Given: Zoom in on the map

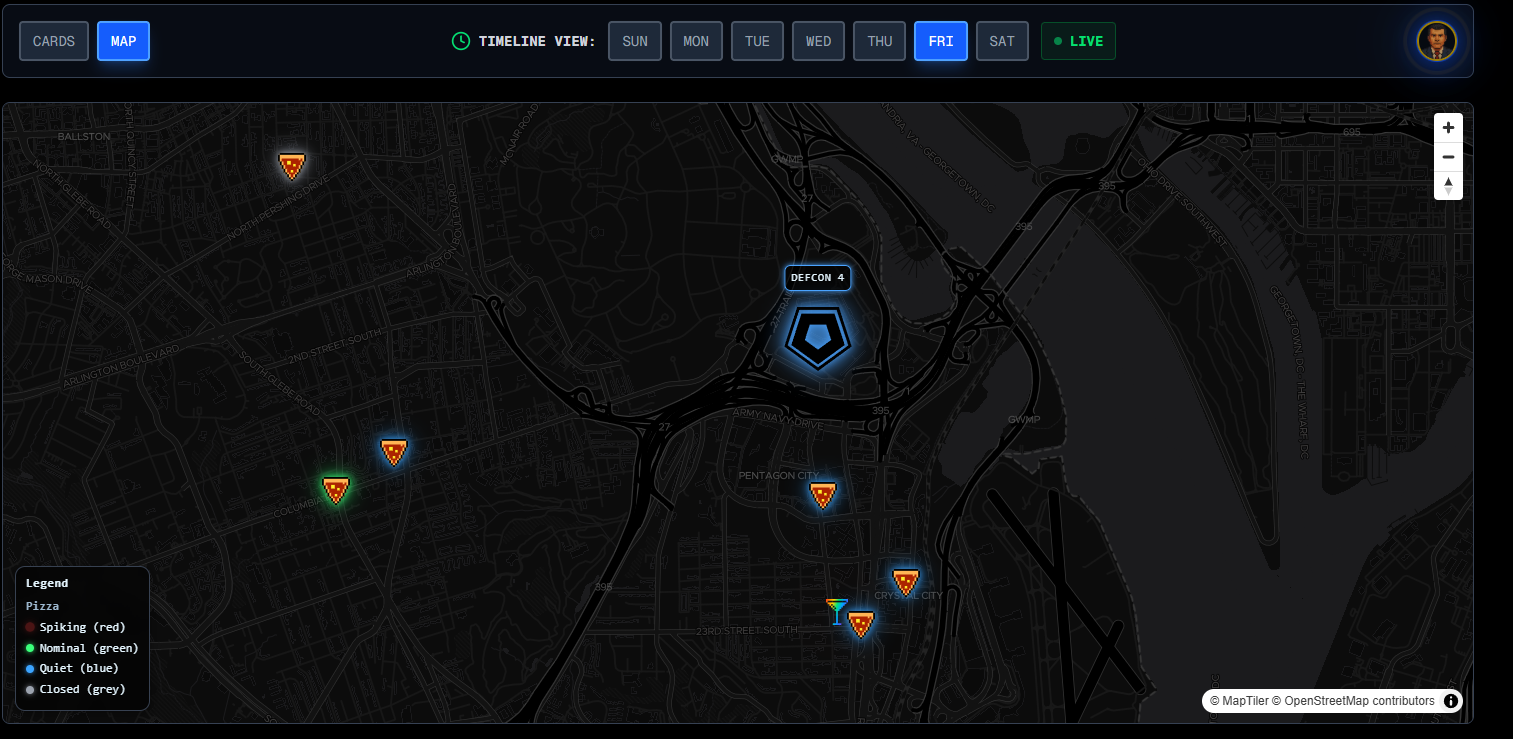Looking at the screenshot, I should pos(1448,128).
